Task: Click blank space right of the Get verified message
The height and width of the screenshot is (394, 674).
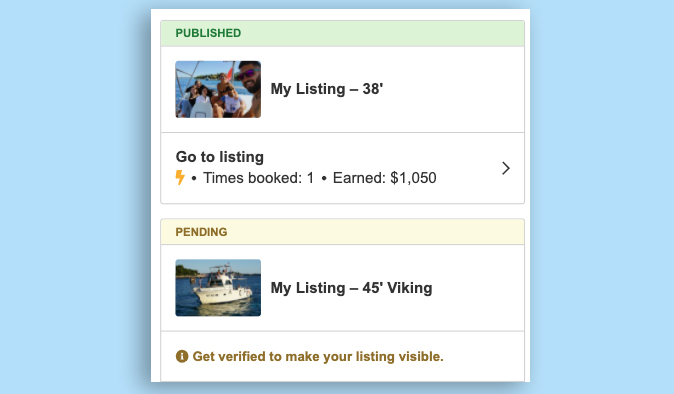Action: (x=484, y=357)
